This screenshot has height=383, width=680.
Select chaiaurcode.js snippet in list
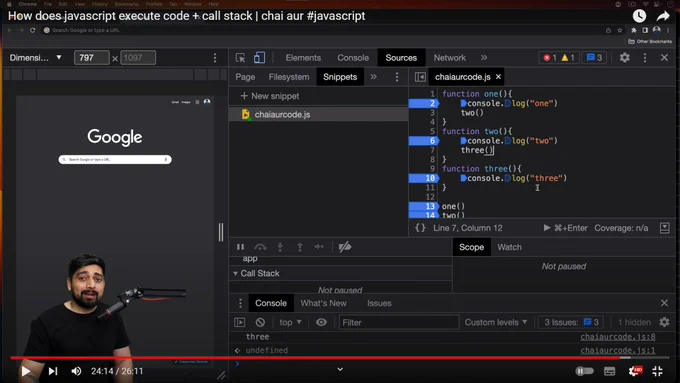(318, 115)
